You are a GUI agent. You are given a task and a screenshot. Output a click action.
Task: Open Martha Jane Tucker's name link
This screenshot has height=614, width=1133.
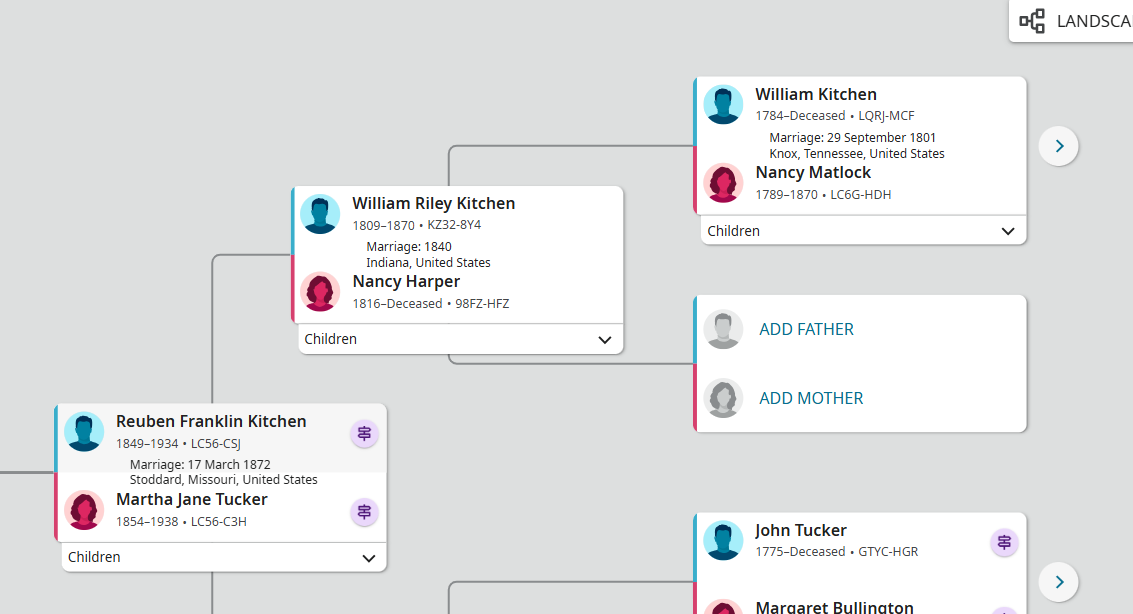click(x=192, y=499)
